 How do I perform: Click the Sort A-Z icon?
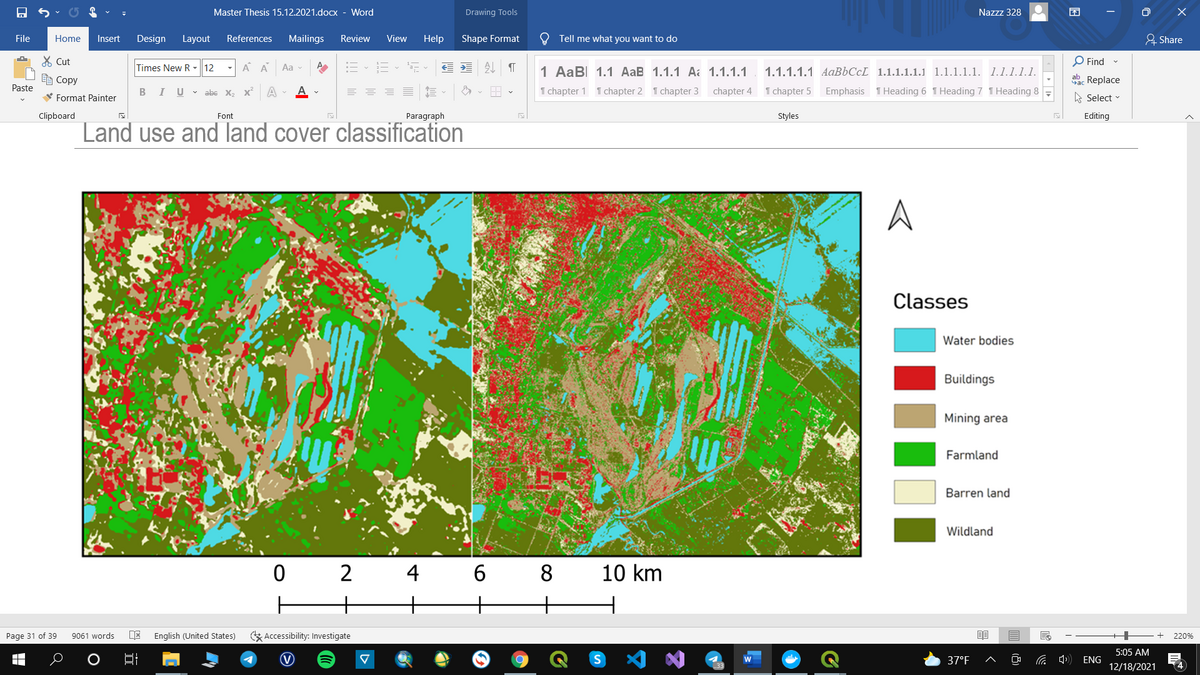click(492, 68)
